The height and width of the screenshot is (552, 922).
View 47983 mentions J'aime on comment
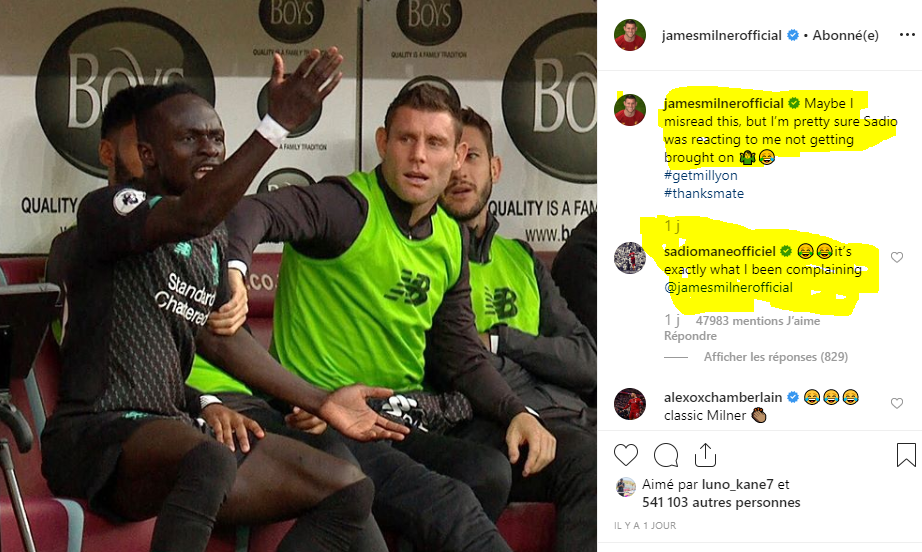tap(758, 321)
